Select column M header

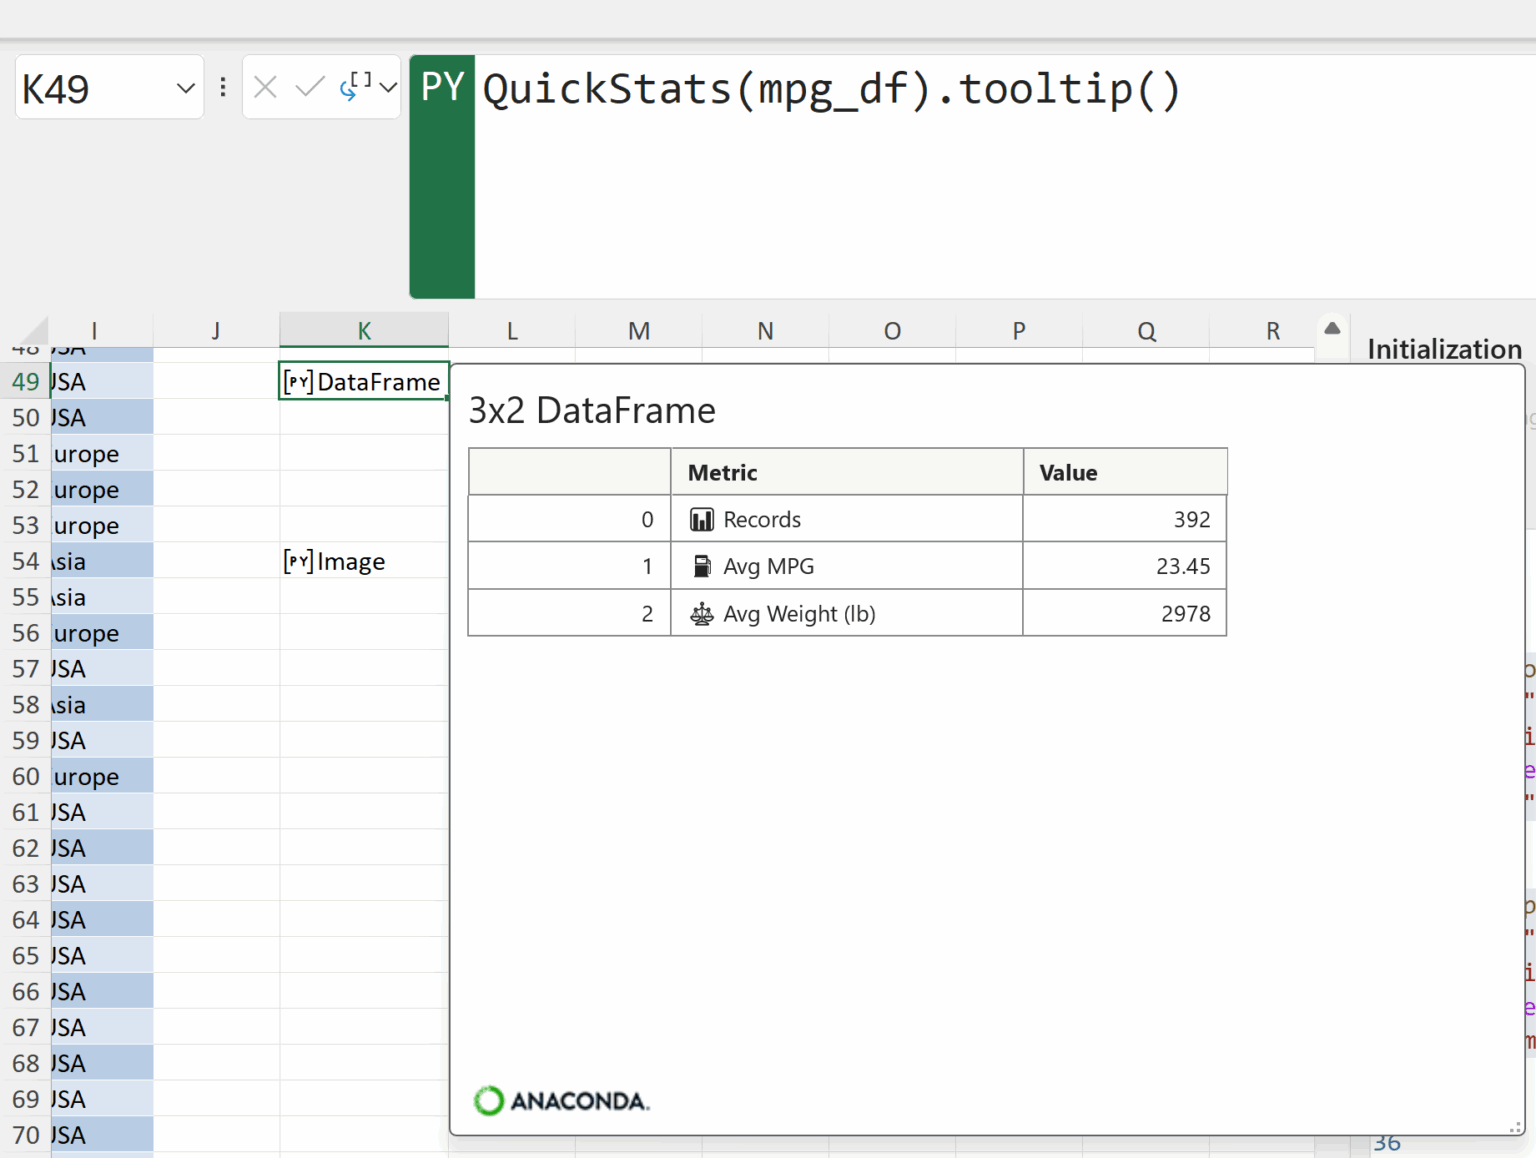638,331
